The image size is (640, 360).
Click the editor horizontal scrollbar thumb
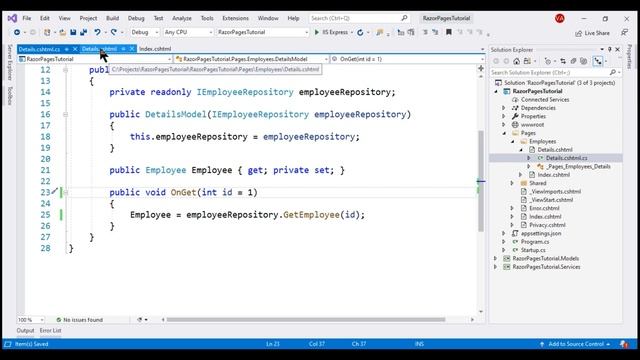306,320
